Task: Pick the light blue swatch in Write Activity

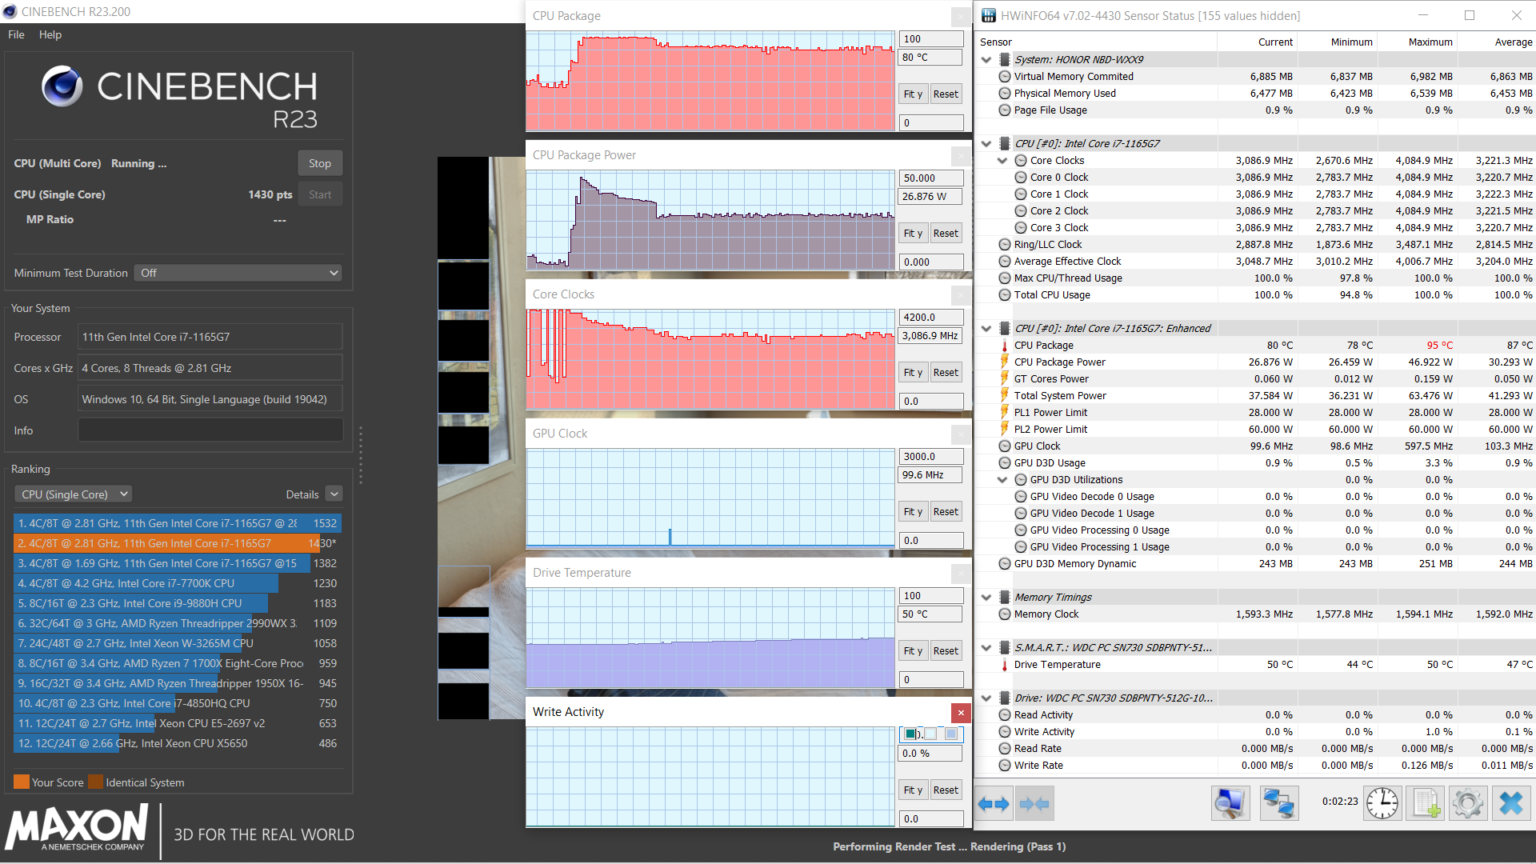Action: (951, 734)
